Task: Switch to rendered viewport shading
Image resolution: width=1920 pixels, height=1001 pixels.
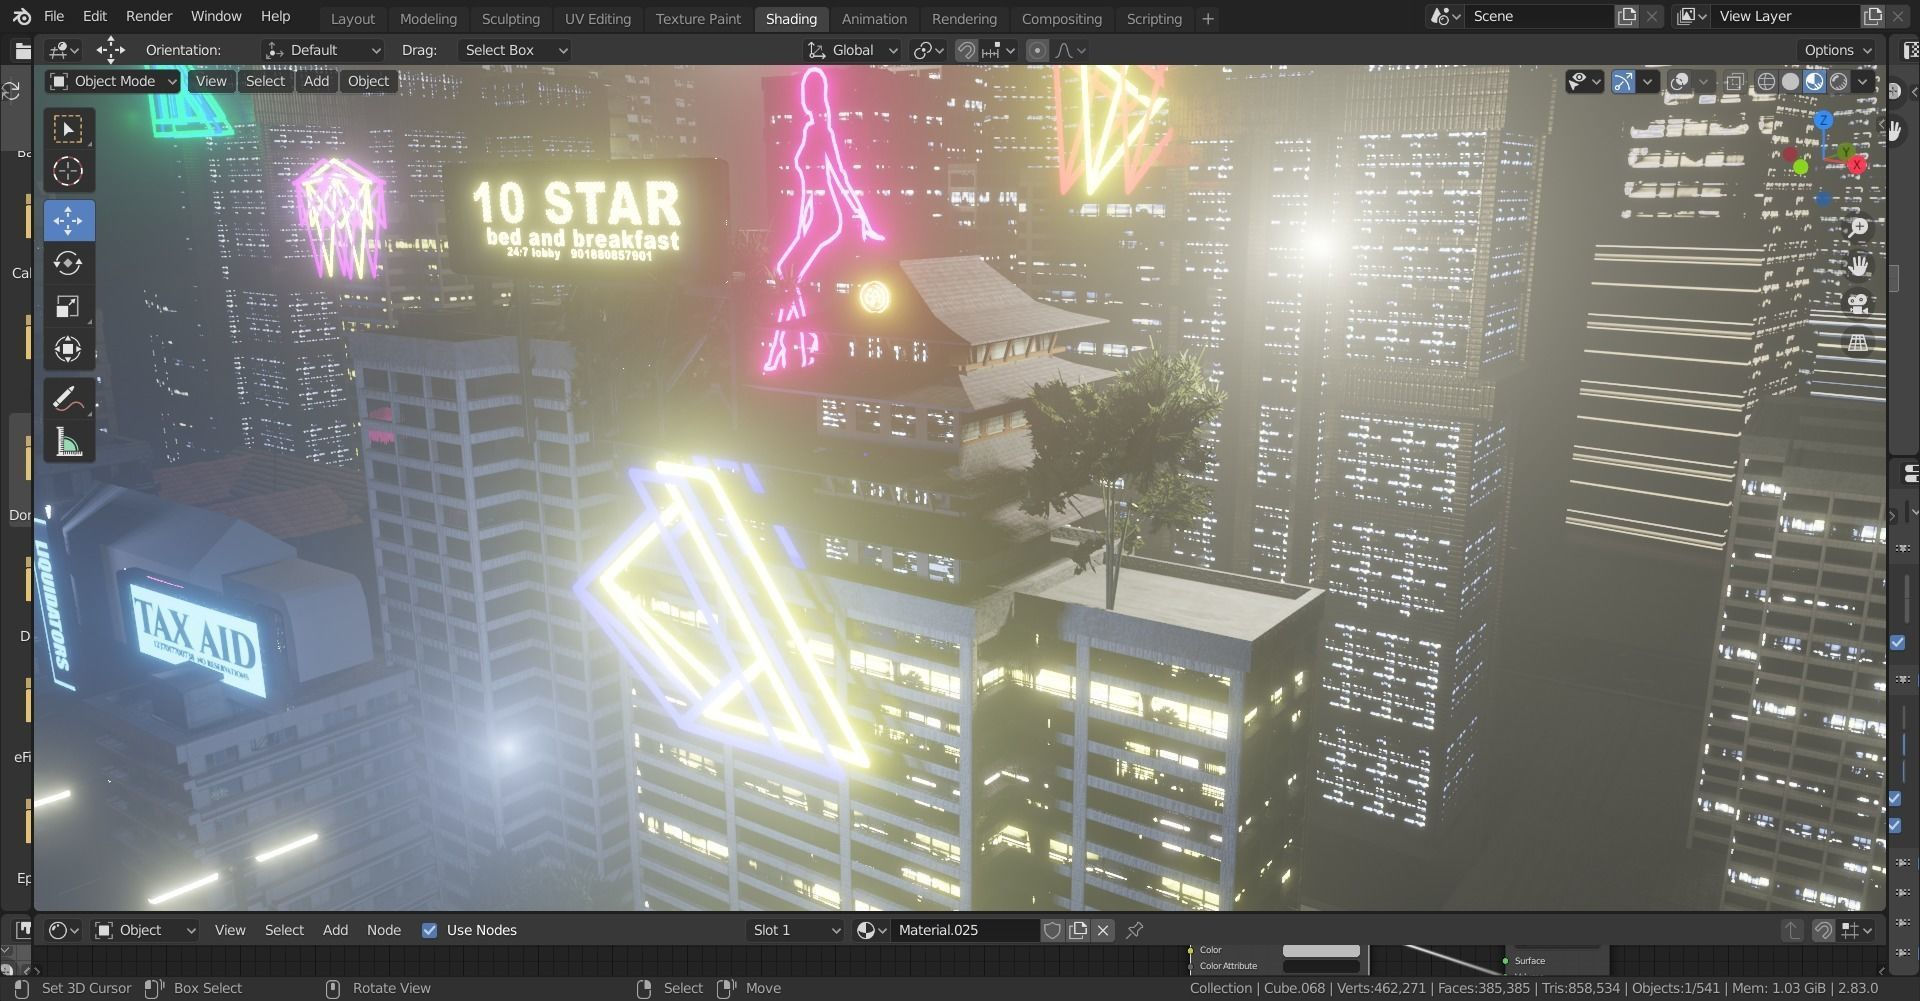Action: [x=1838, y=81]
